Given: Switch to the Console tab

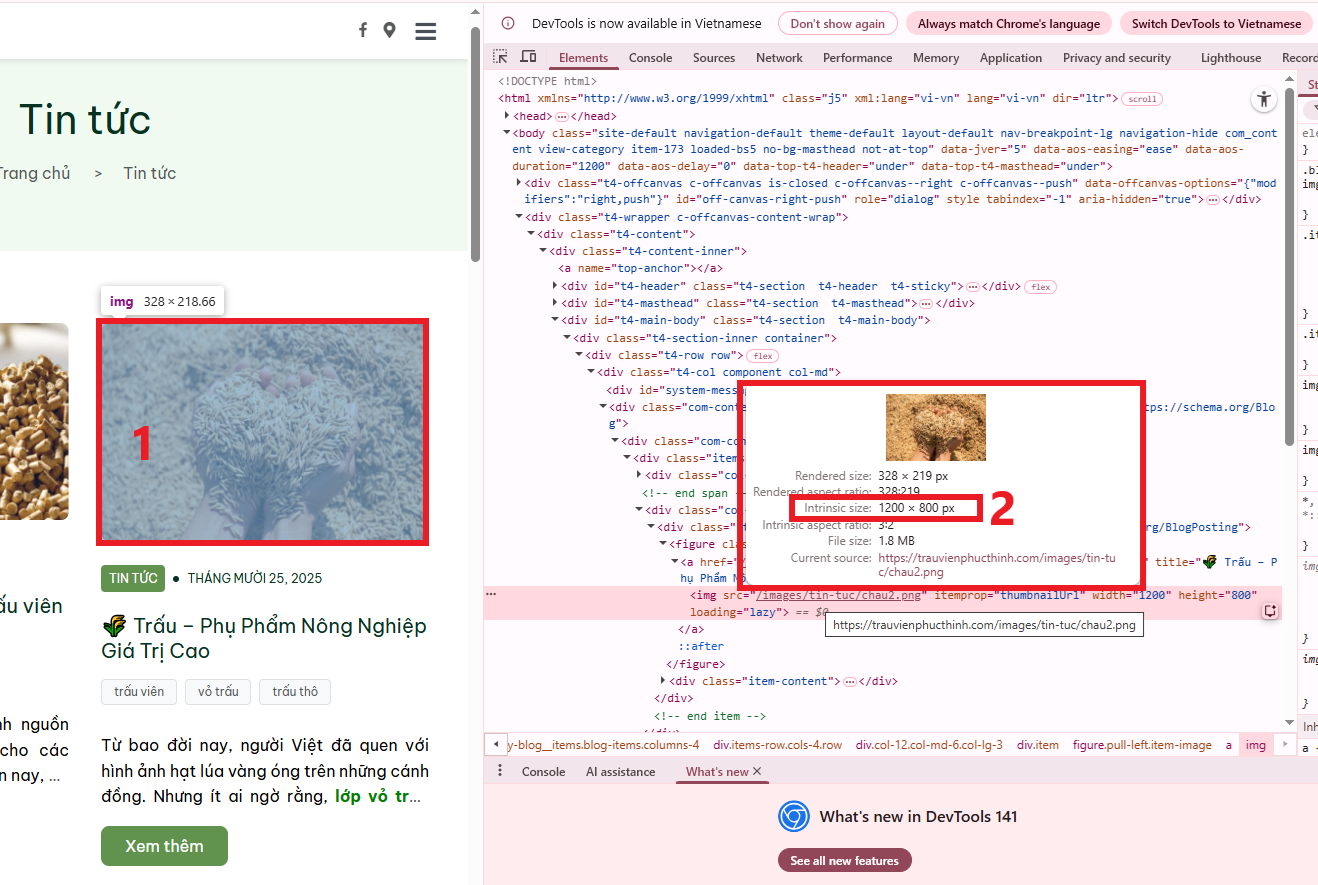Looking at the screenshot, I should tap(650, 58).
